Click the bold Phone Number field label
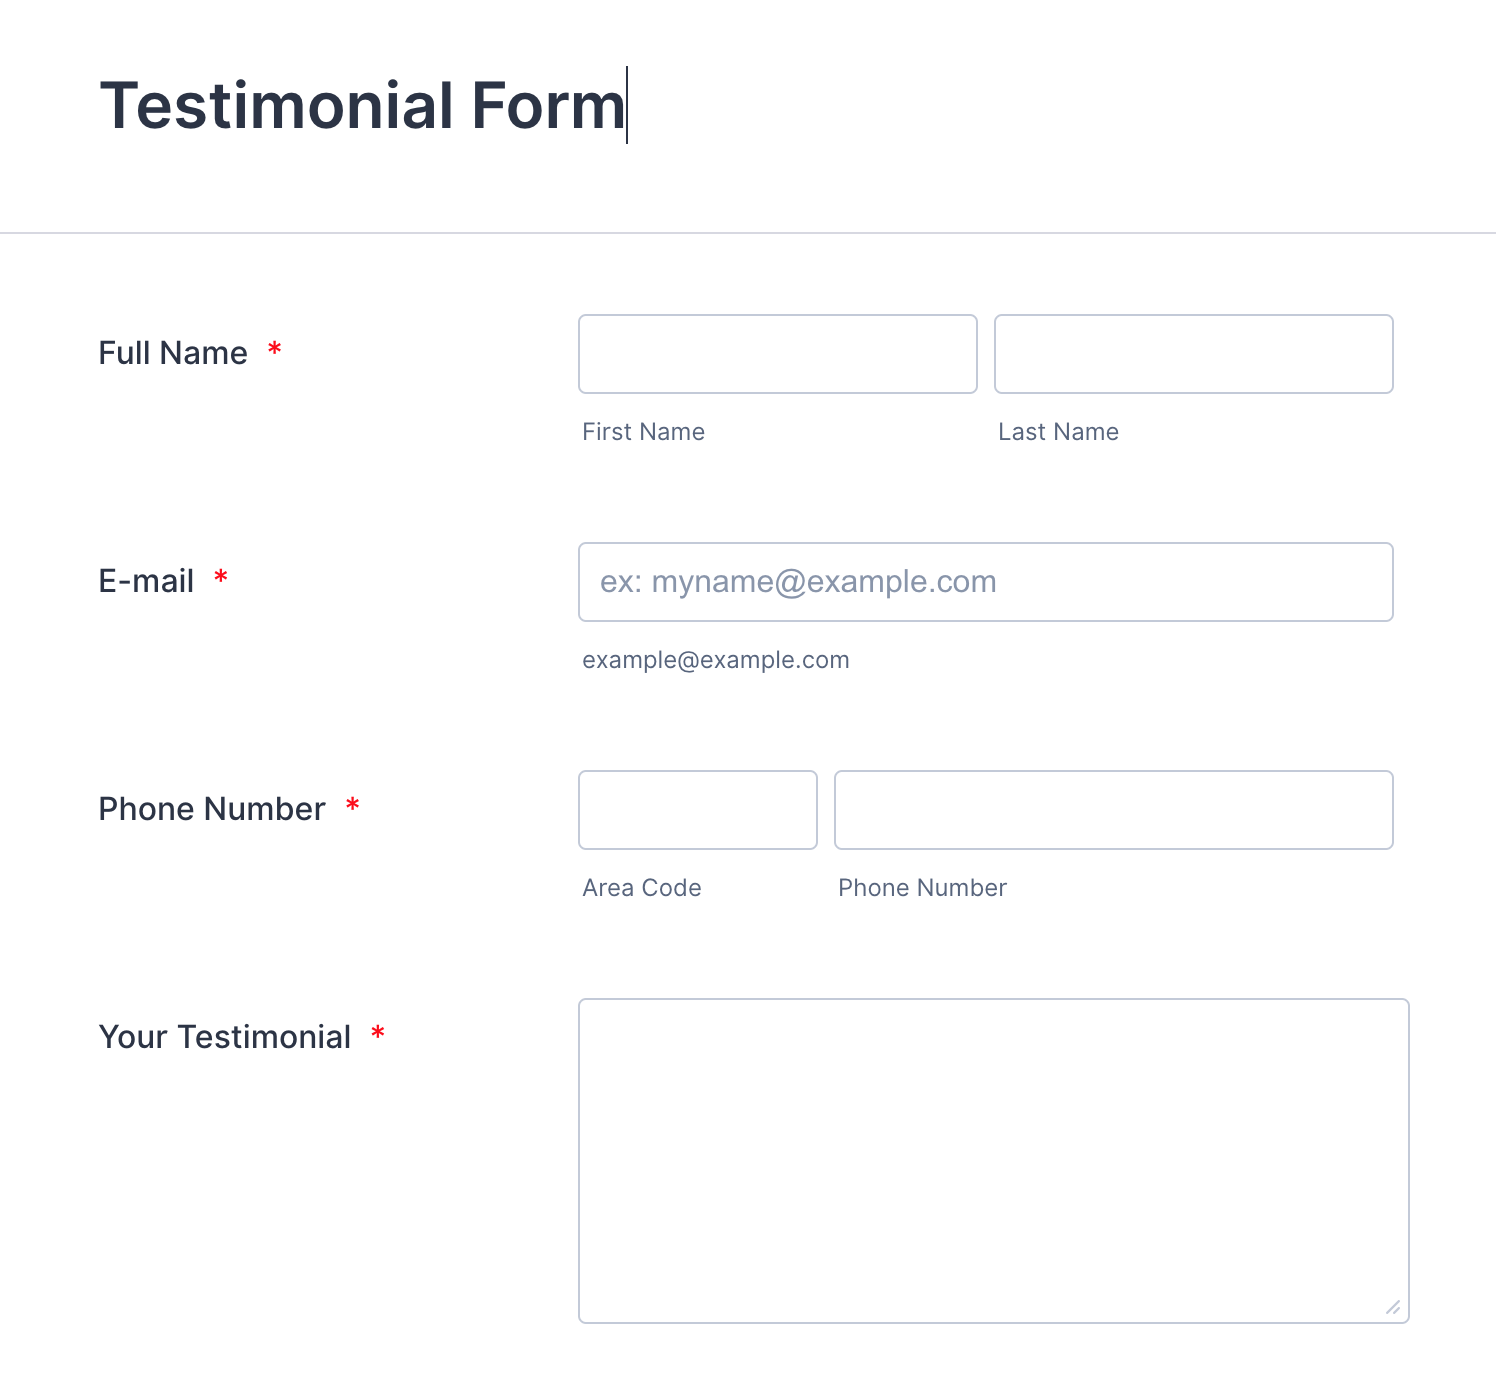This screenshot has height=1394, width=1496. tap(212, 809)
